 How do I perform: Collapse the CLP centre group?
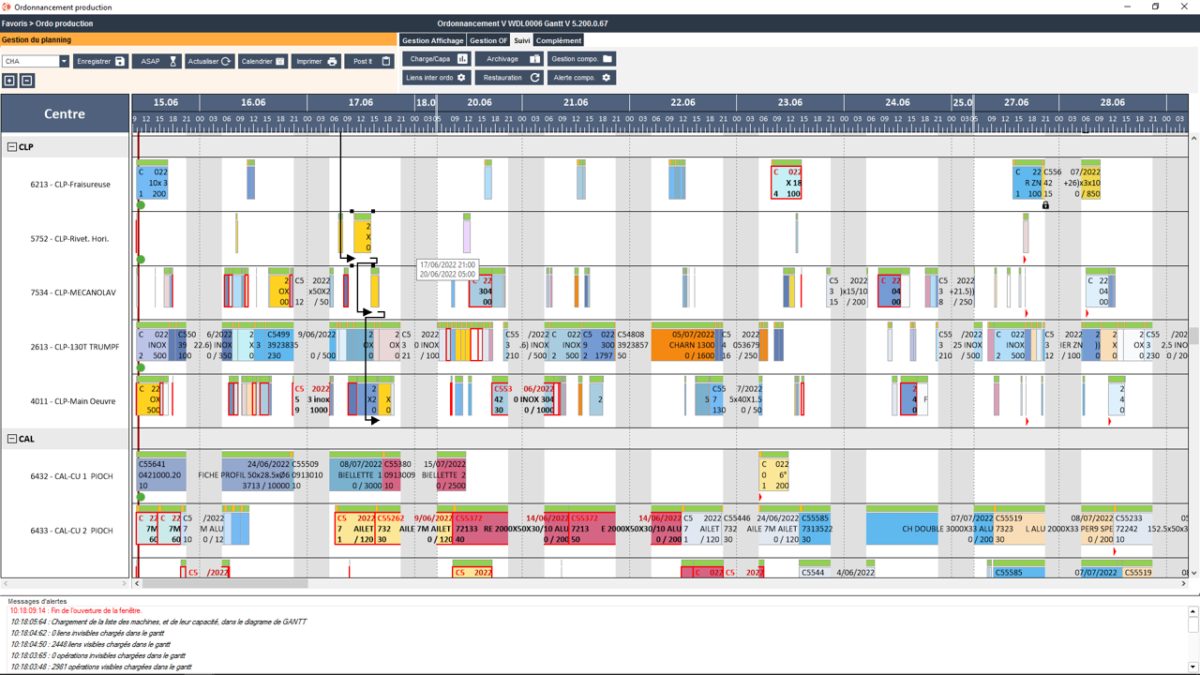pyautogui.click(x=12, y=147)
